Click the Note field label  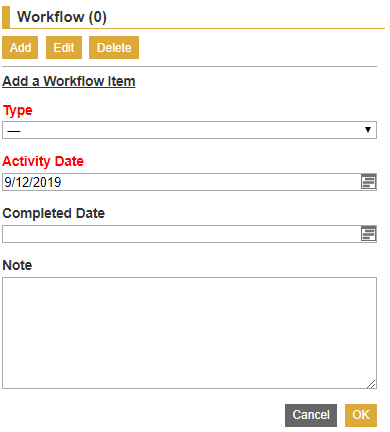coord(17,265)
